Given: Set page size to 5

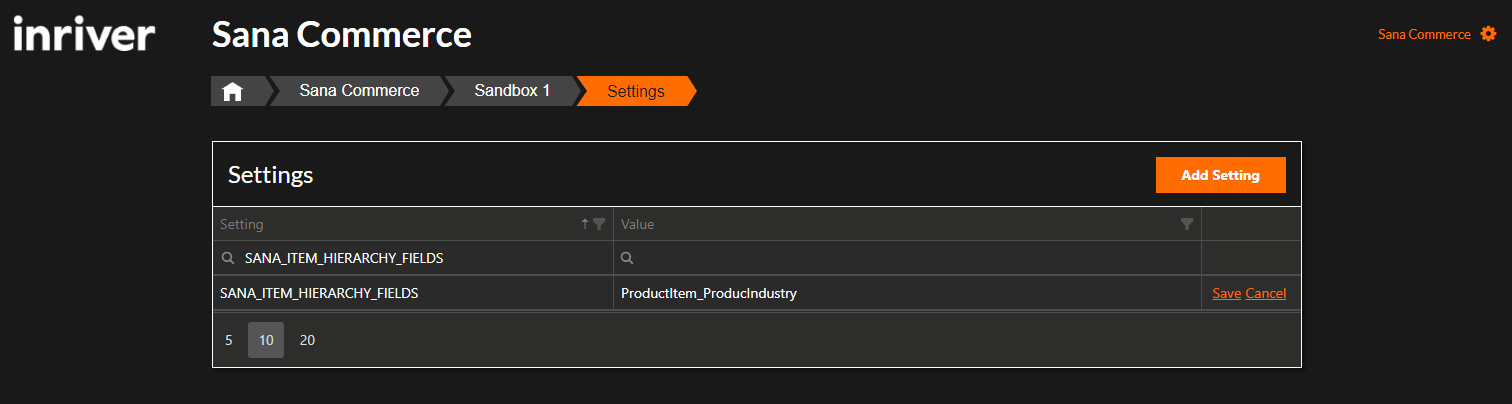Looking at the screenshot, I should click(229, 340).
